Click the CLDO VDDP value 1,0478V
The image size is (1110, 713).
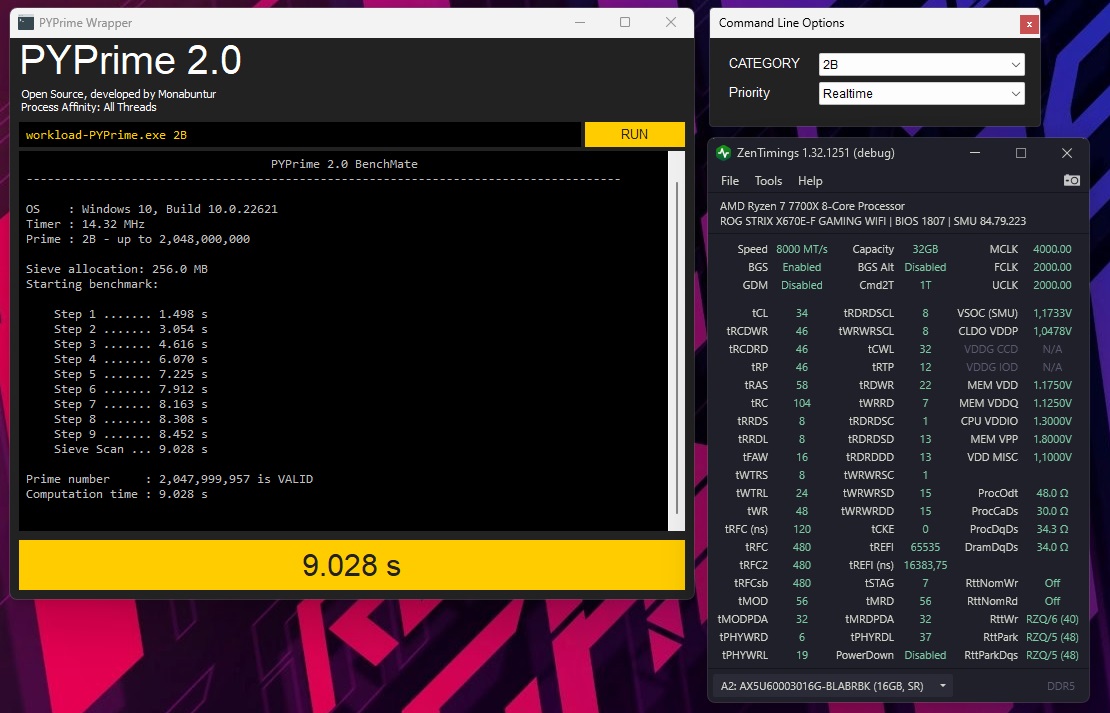tap(1052, 331)
